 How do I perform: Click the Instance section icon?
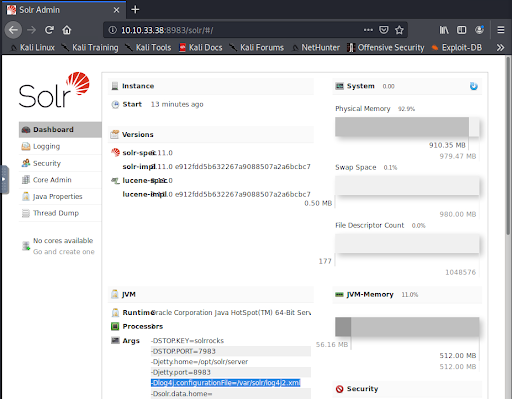pyautogui.click(x=115, y=86)
